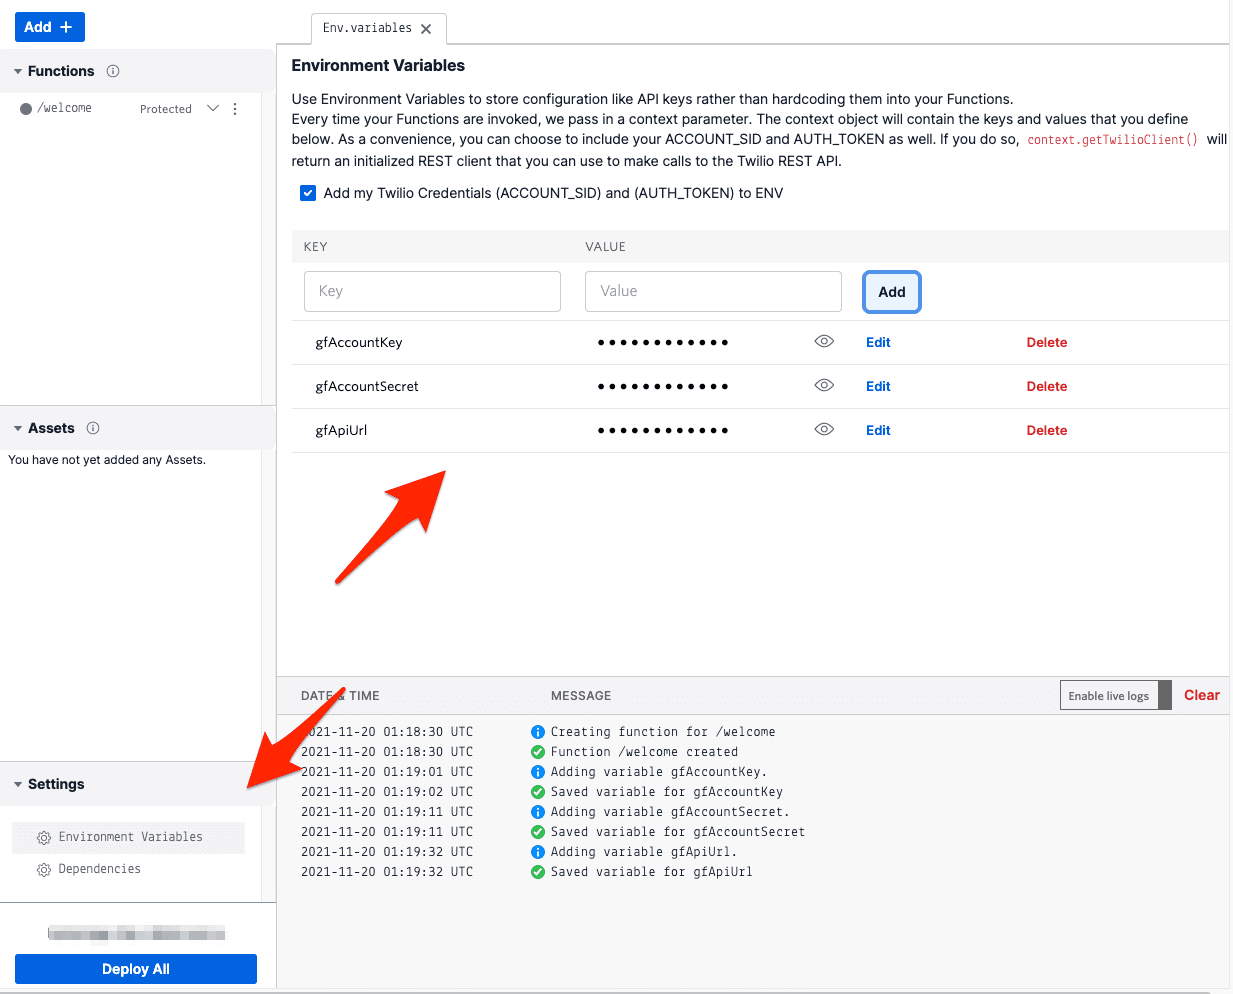Click Deploy All
This screenshot has height=994, width=1233.
click(135, 968)
